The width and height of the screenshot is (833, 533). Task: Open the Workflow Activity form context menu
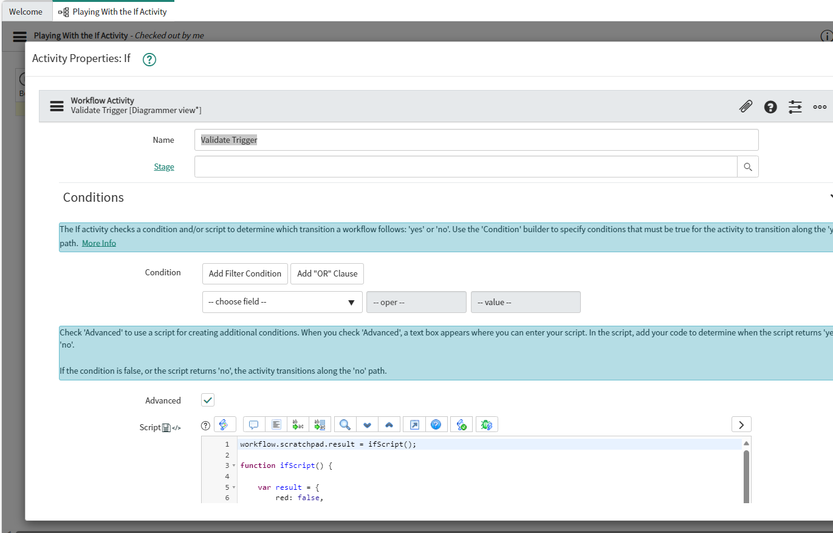(57, 106)
